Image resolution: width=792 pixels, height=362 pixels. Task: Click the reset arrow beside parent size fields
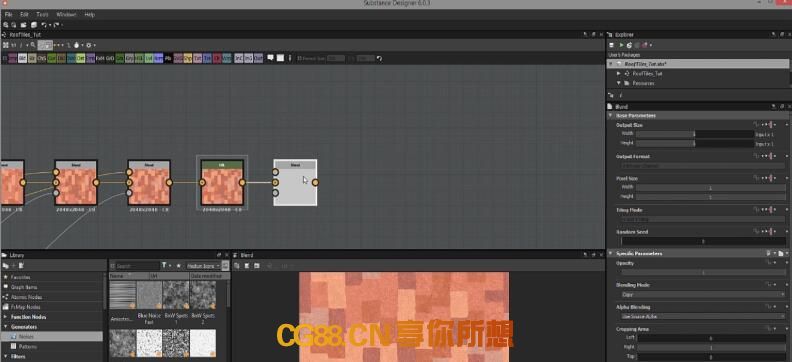pos(379,58)
